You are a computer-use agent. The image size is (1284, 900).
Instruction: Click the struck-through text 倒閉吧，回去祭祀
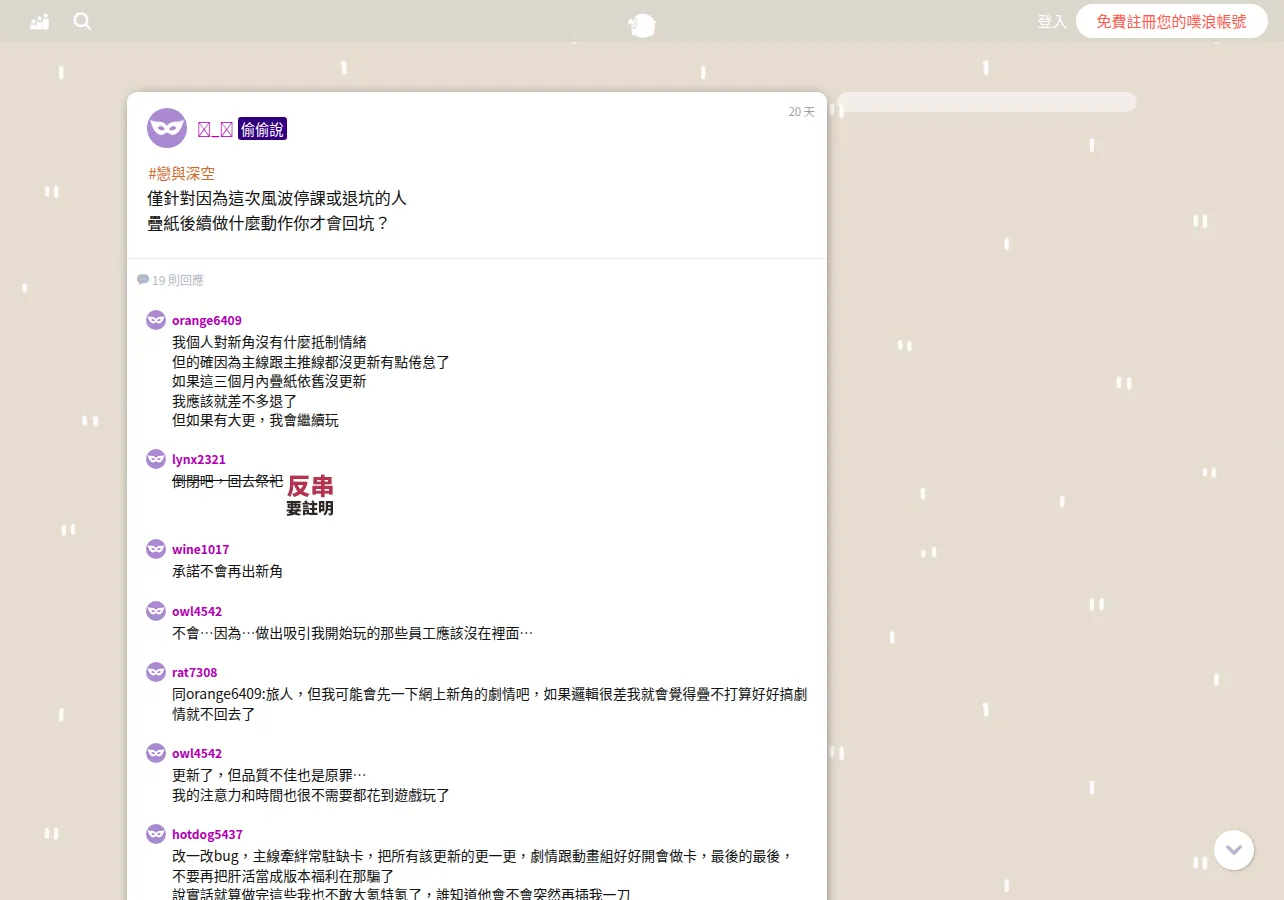point(227,481)
